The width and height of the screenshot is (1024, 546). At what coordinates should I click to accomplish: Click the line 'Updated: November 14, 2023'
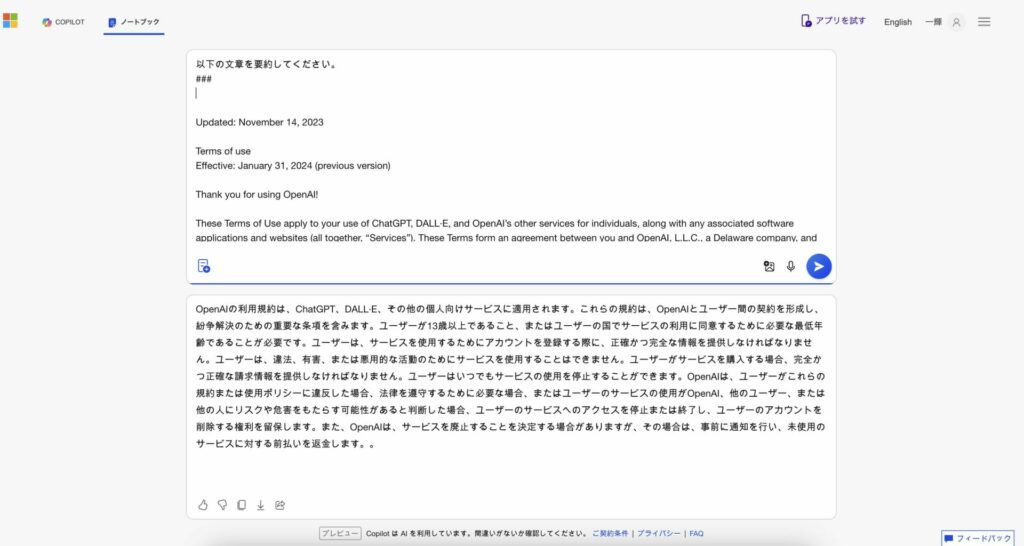259,122
